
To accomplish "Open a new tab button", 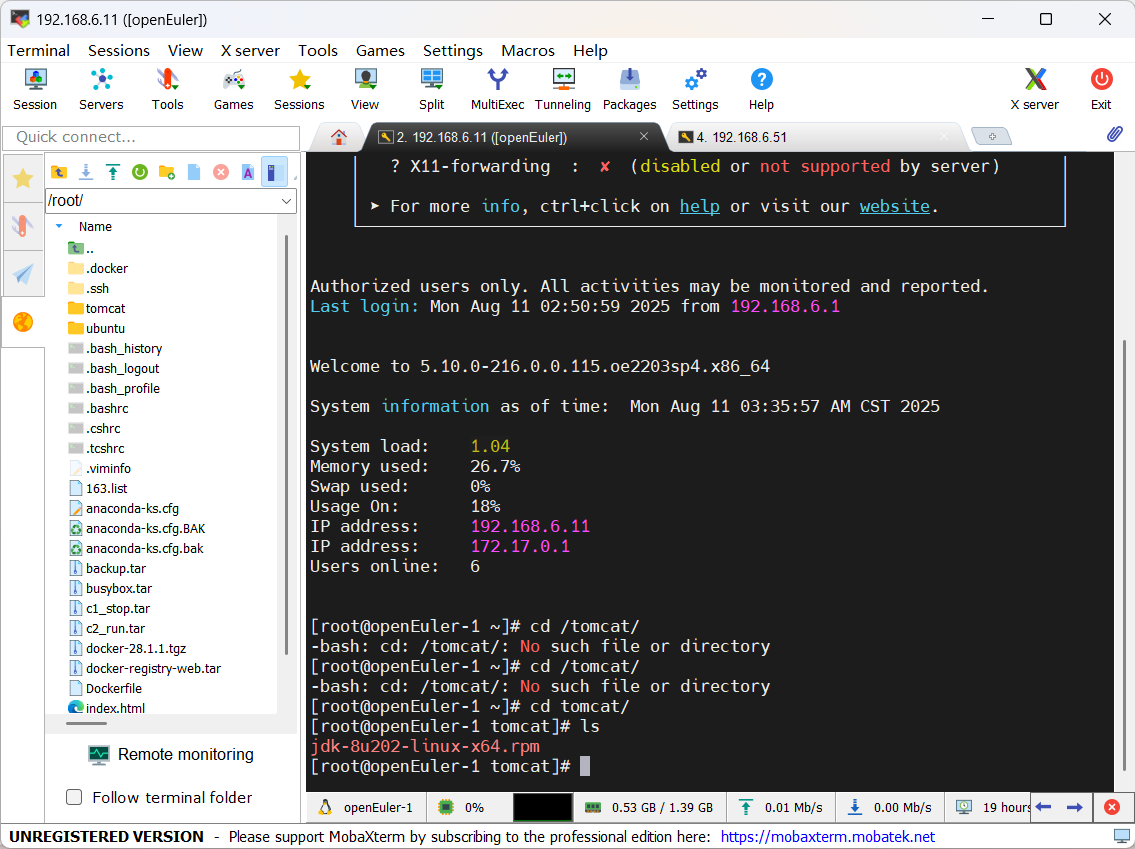I will (991, 136).
